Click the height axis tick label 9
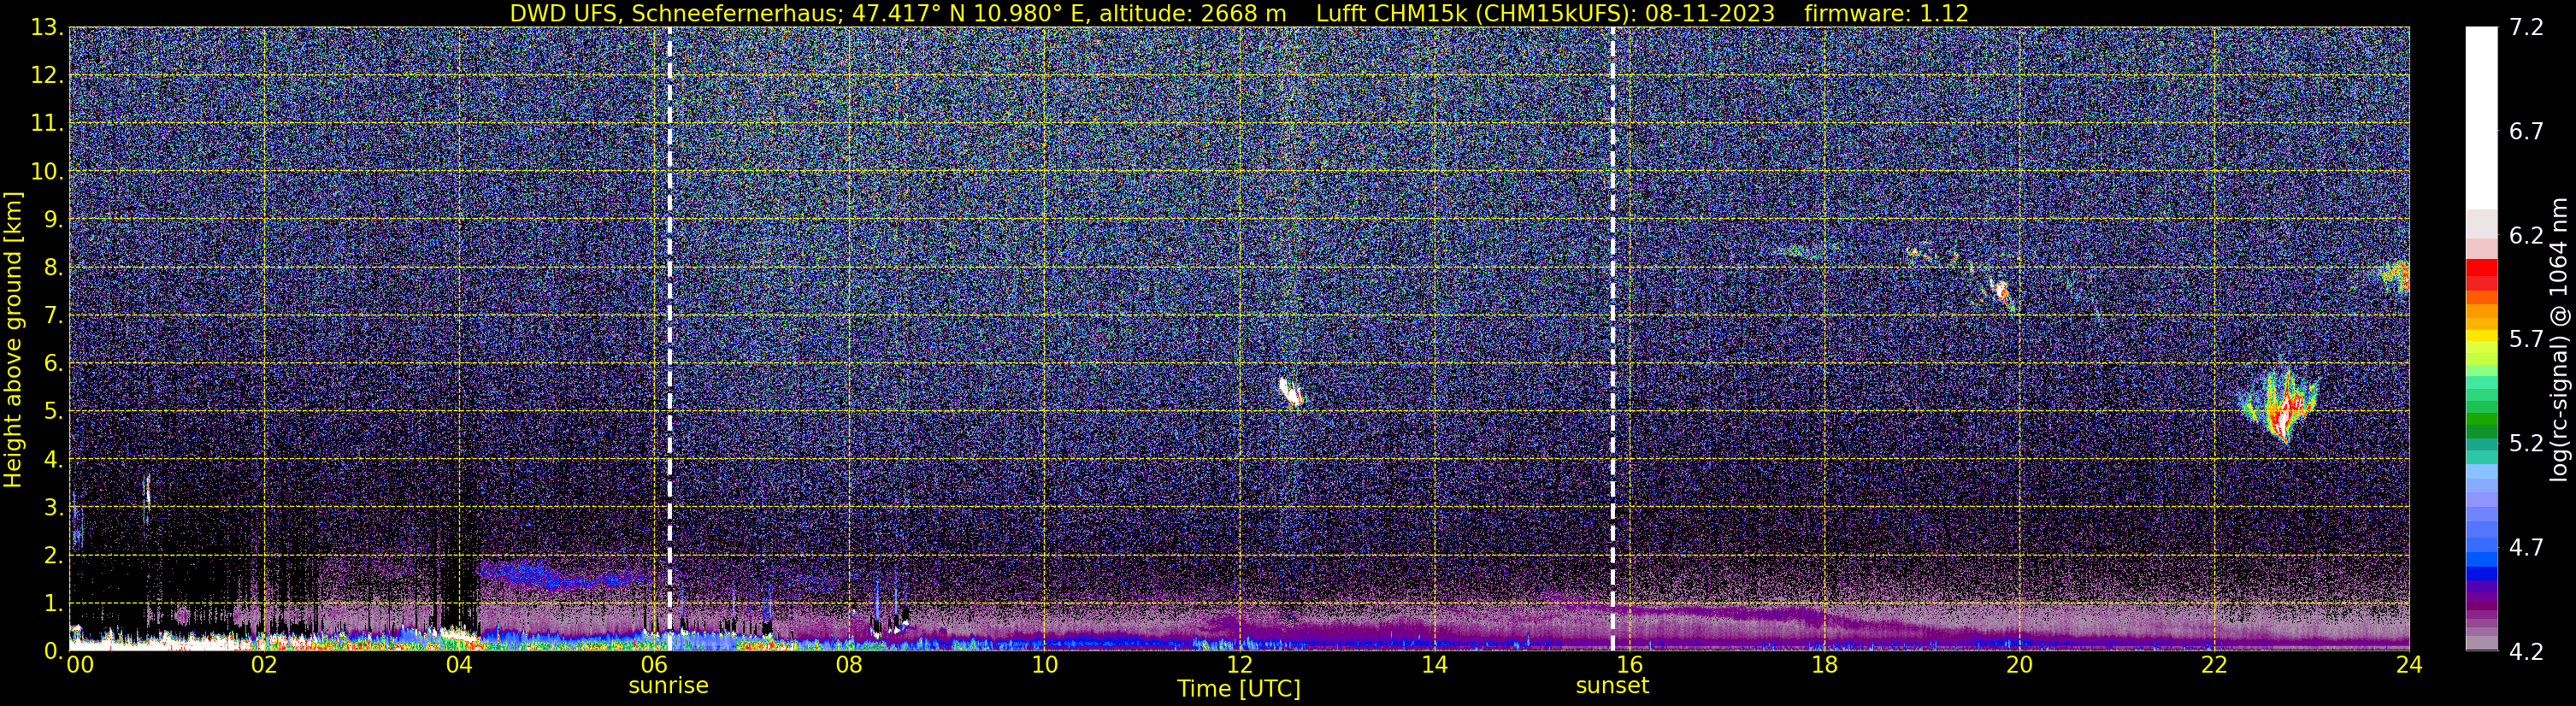Viewport: 2576px width, 706px height. [x=53, y=220]
